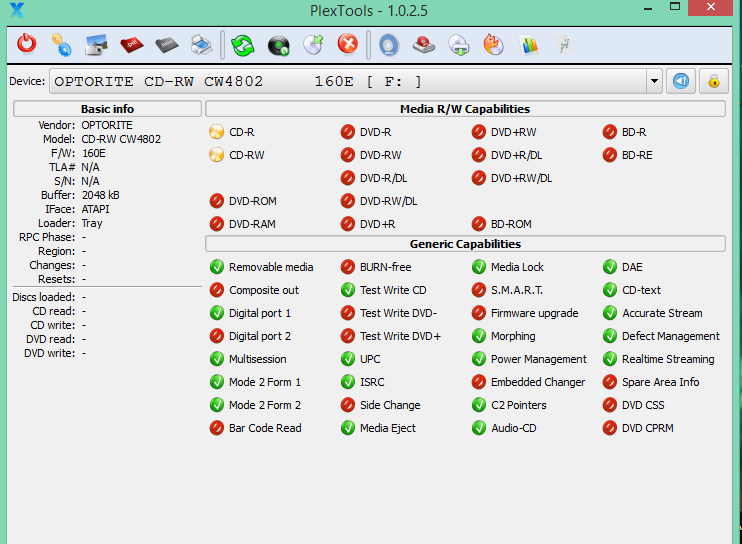Screen dimensions: 742x544
Task: Open the bar chart graphs icon
Action: point(530,45)
